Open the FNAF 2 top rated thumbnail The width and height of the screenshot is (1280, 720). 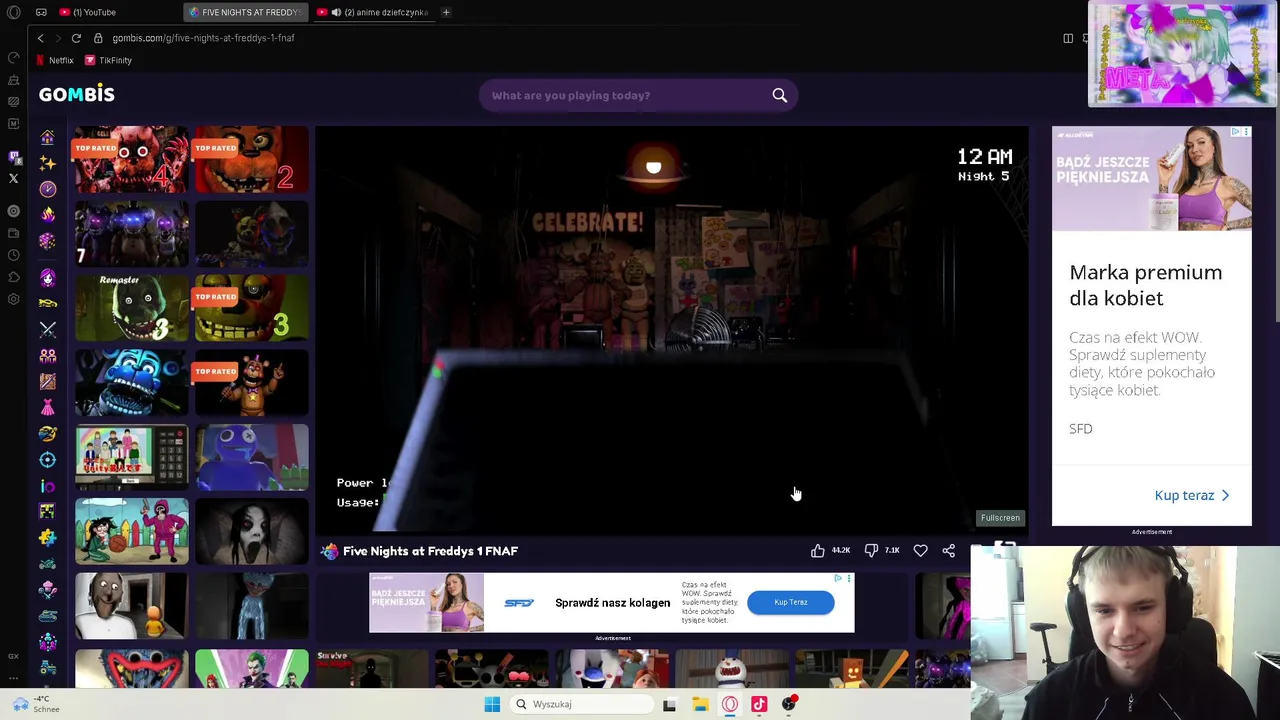pyautogui.click(x=252, y=159)
